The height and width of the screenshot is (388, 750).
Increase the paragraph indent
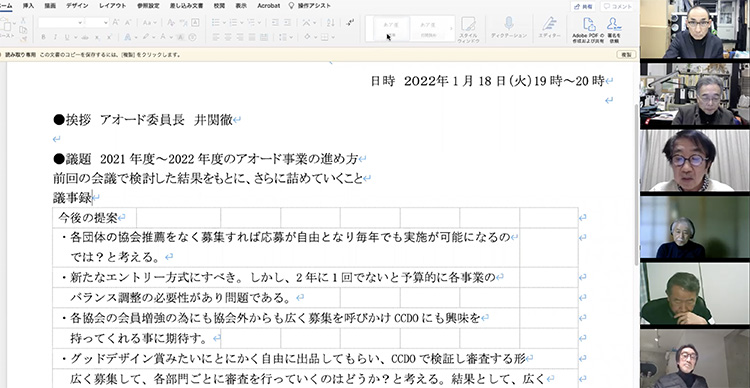pyautogui.click(x=287, y=22)
